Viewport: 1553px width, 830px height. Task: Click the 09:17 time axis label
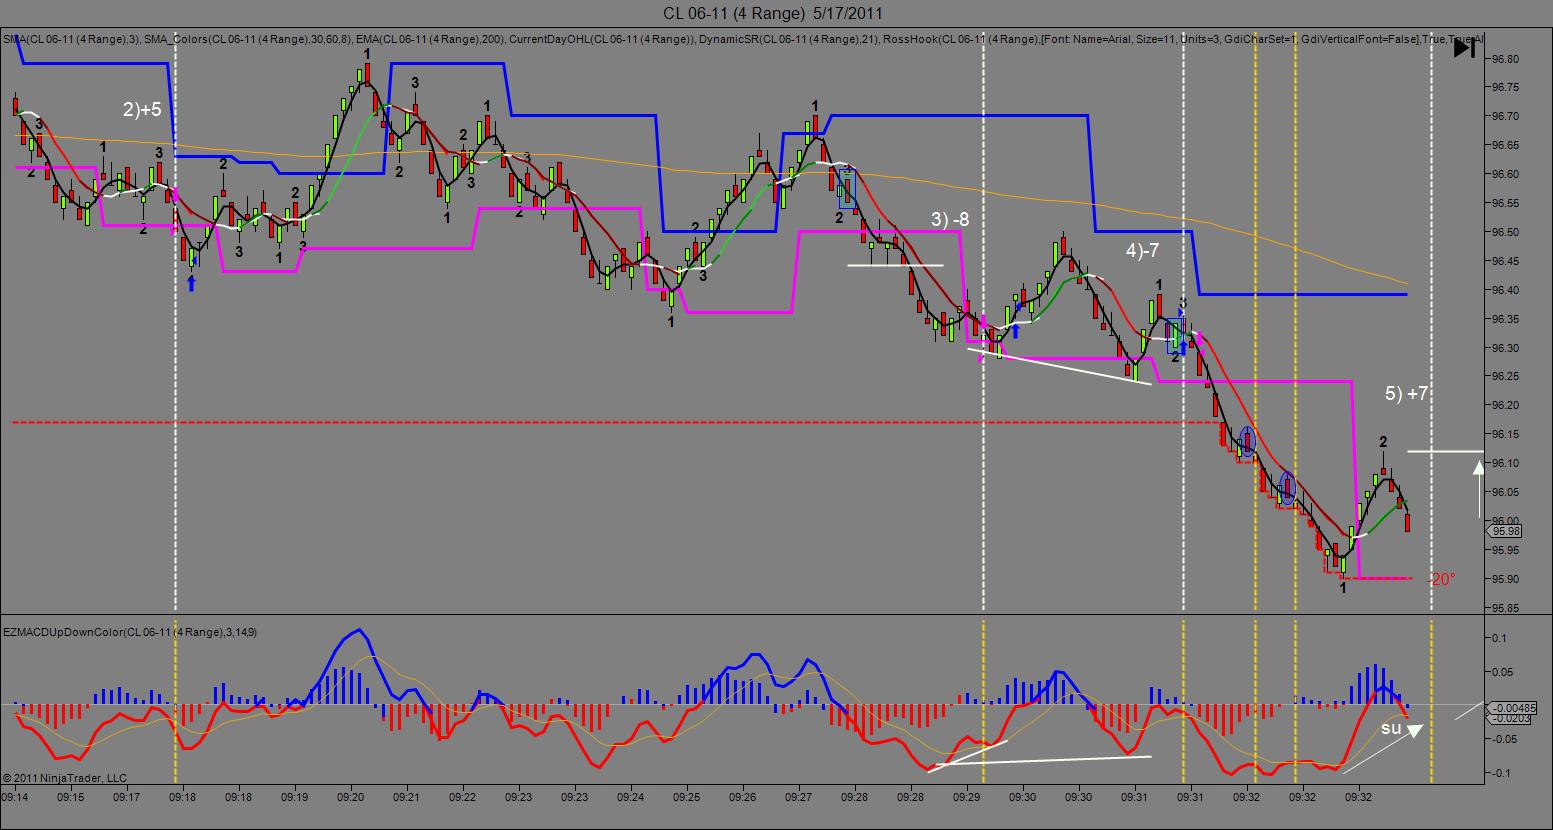click(x=127, y=797)
